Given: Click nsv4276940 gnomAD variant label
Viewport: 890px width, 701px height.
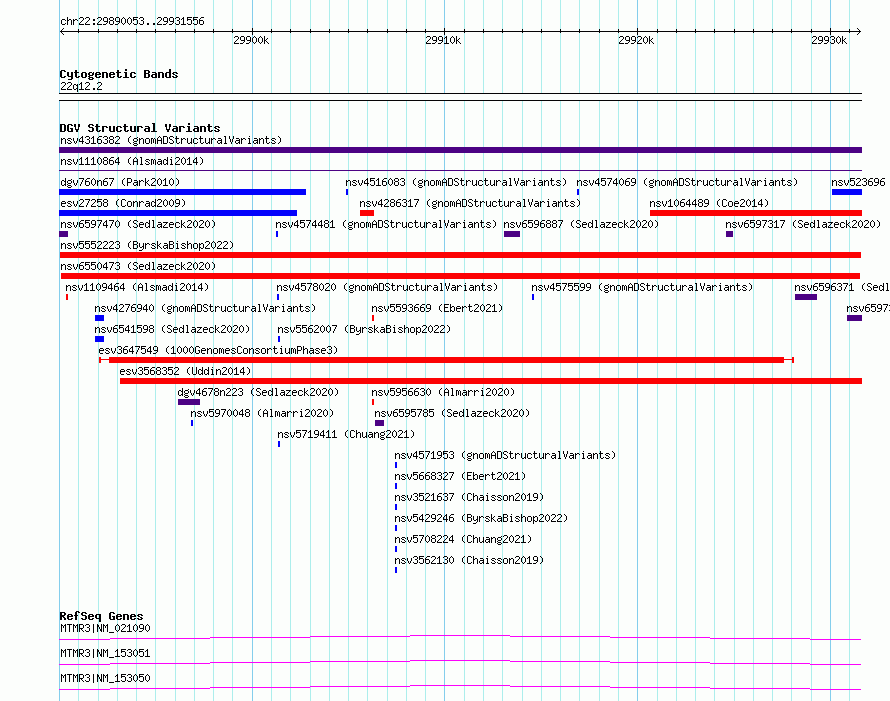Looking at the screenshot, I should tap(205, 308).
